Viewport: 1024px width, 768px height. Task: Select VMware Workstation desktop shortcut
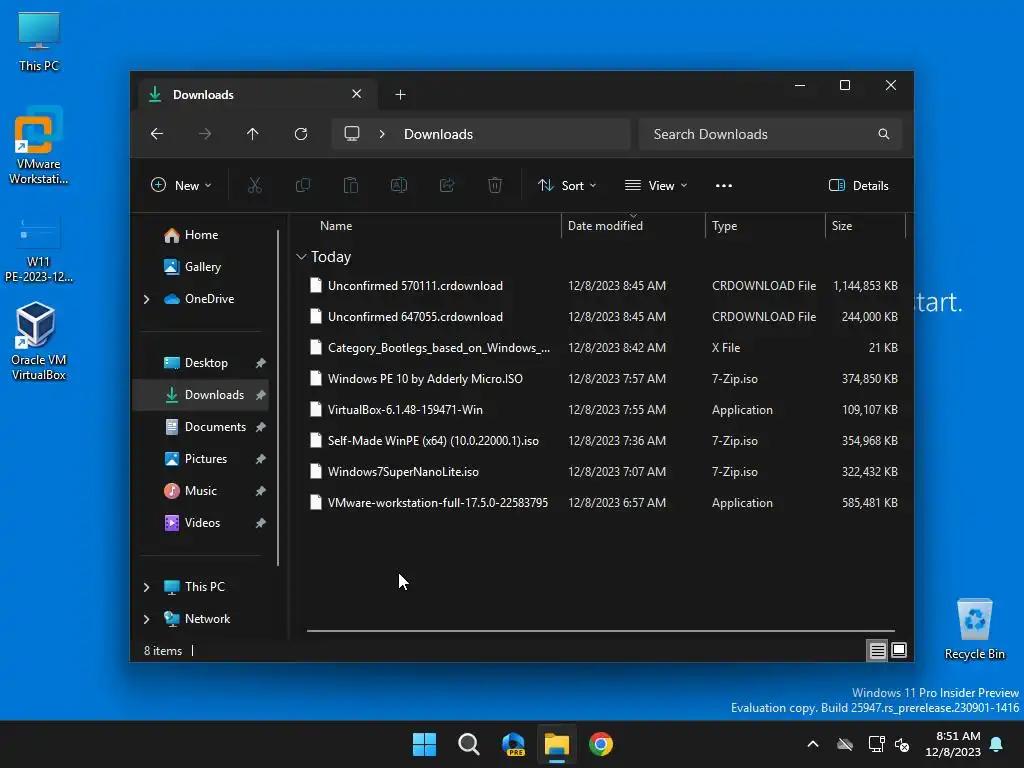coord(39,146)
